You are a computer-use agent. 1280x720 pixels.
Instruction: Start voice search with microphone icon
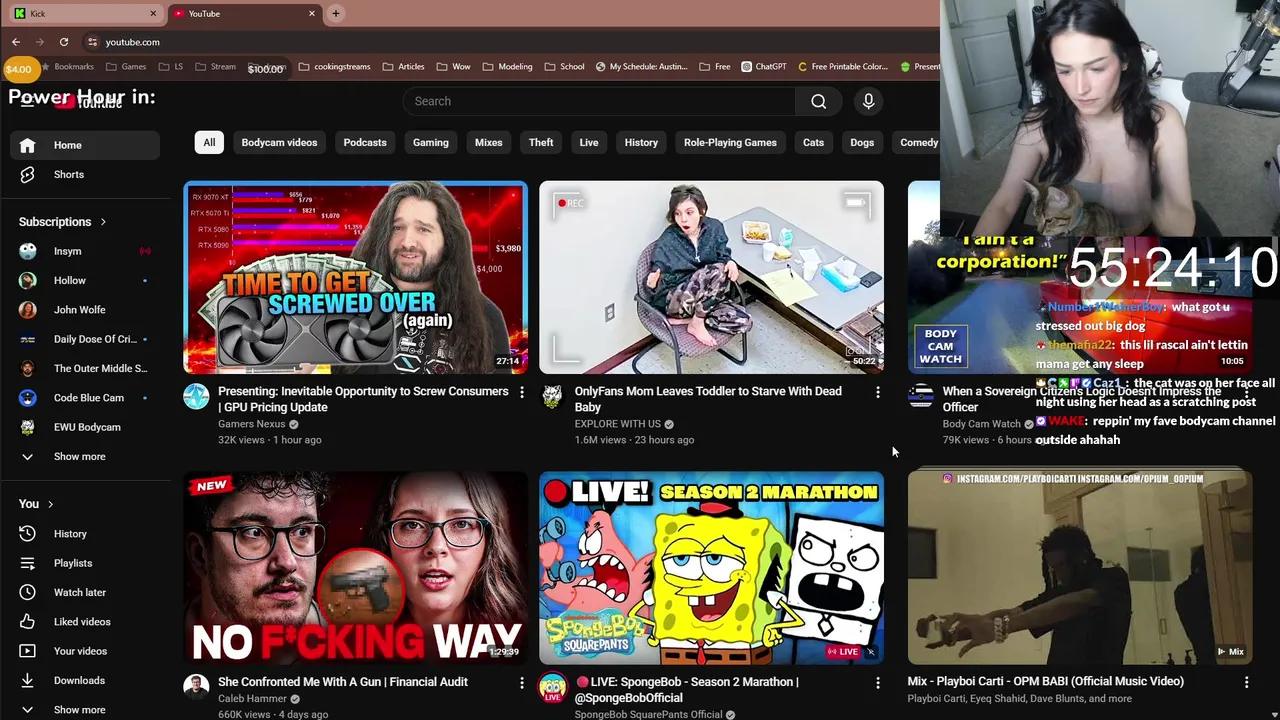(868, 101)
